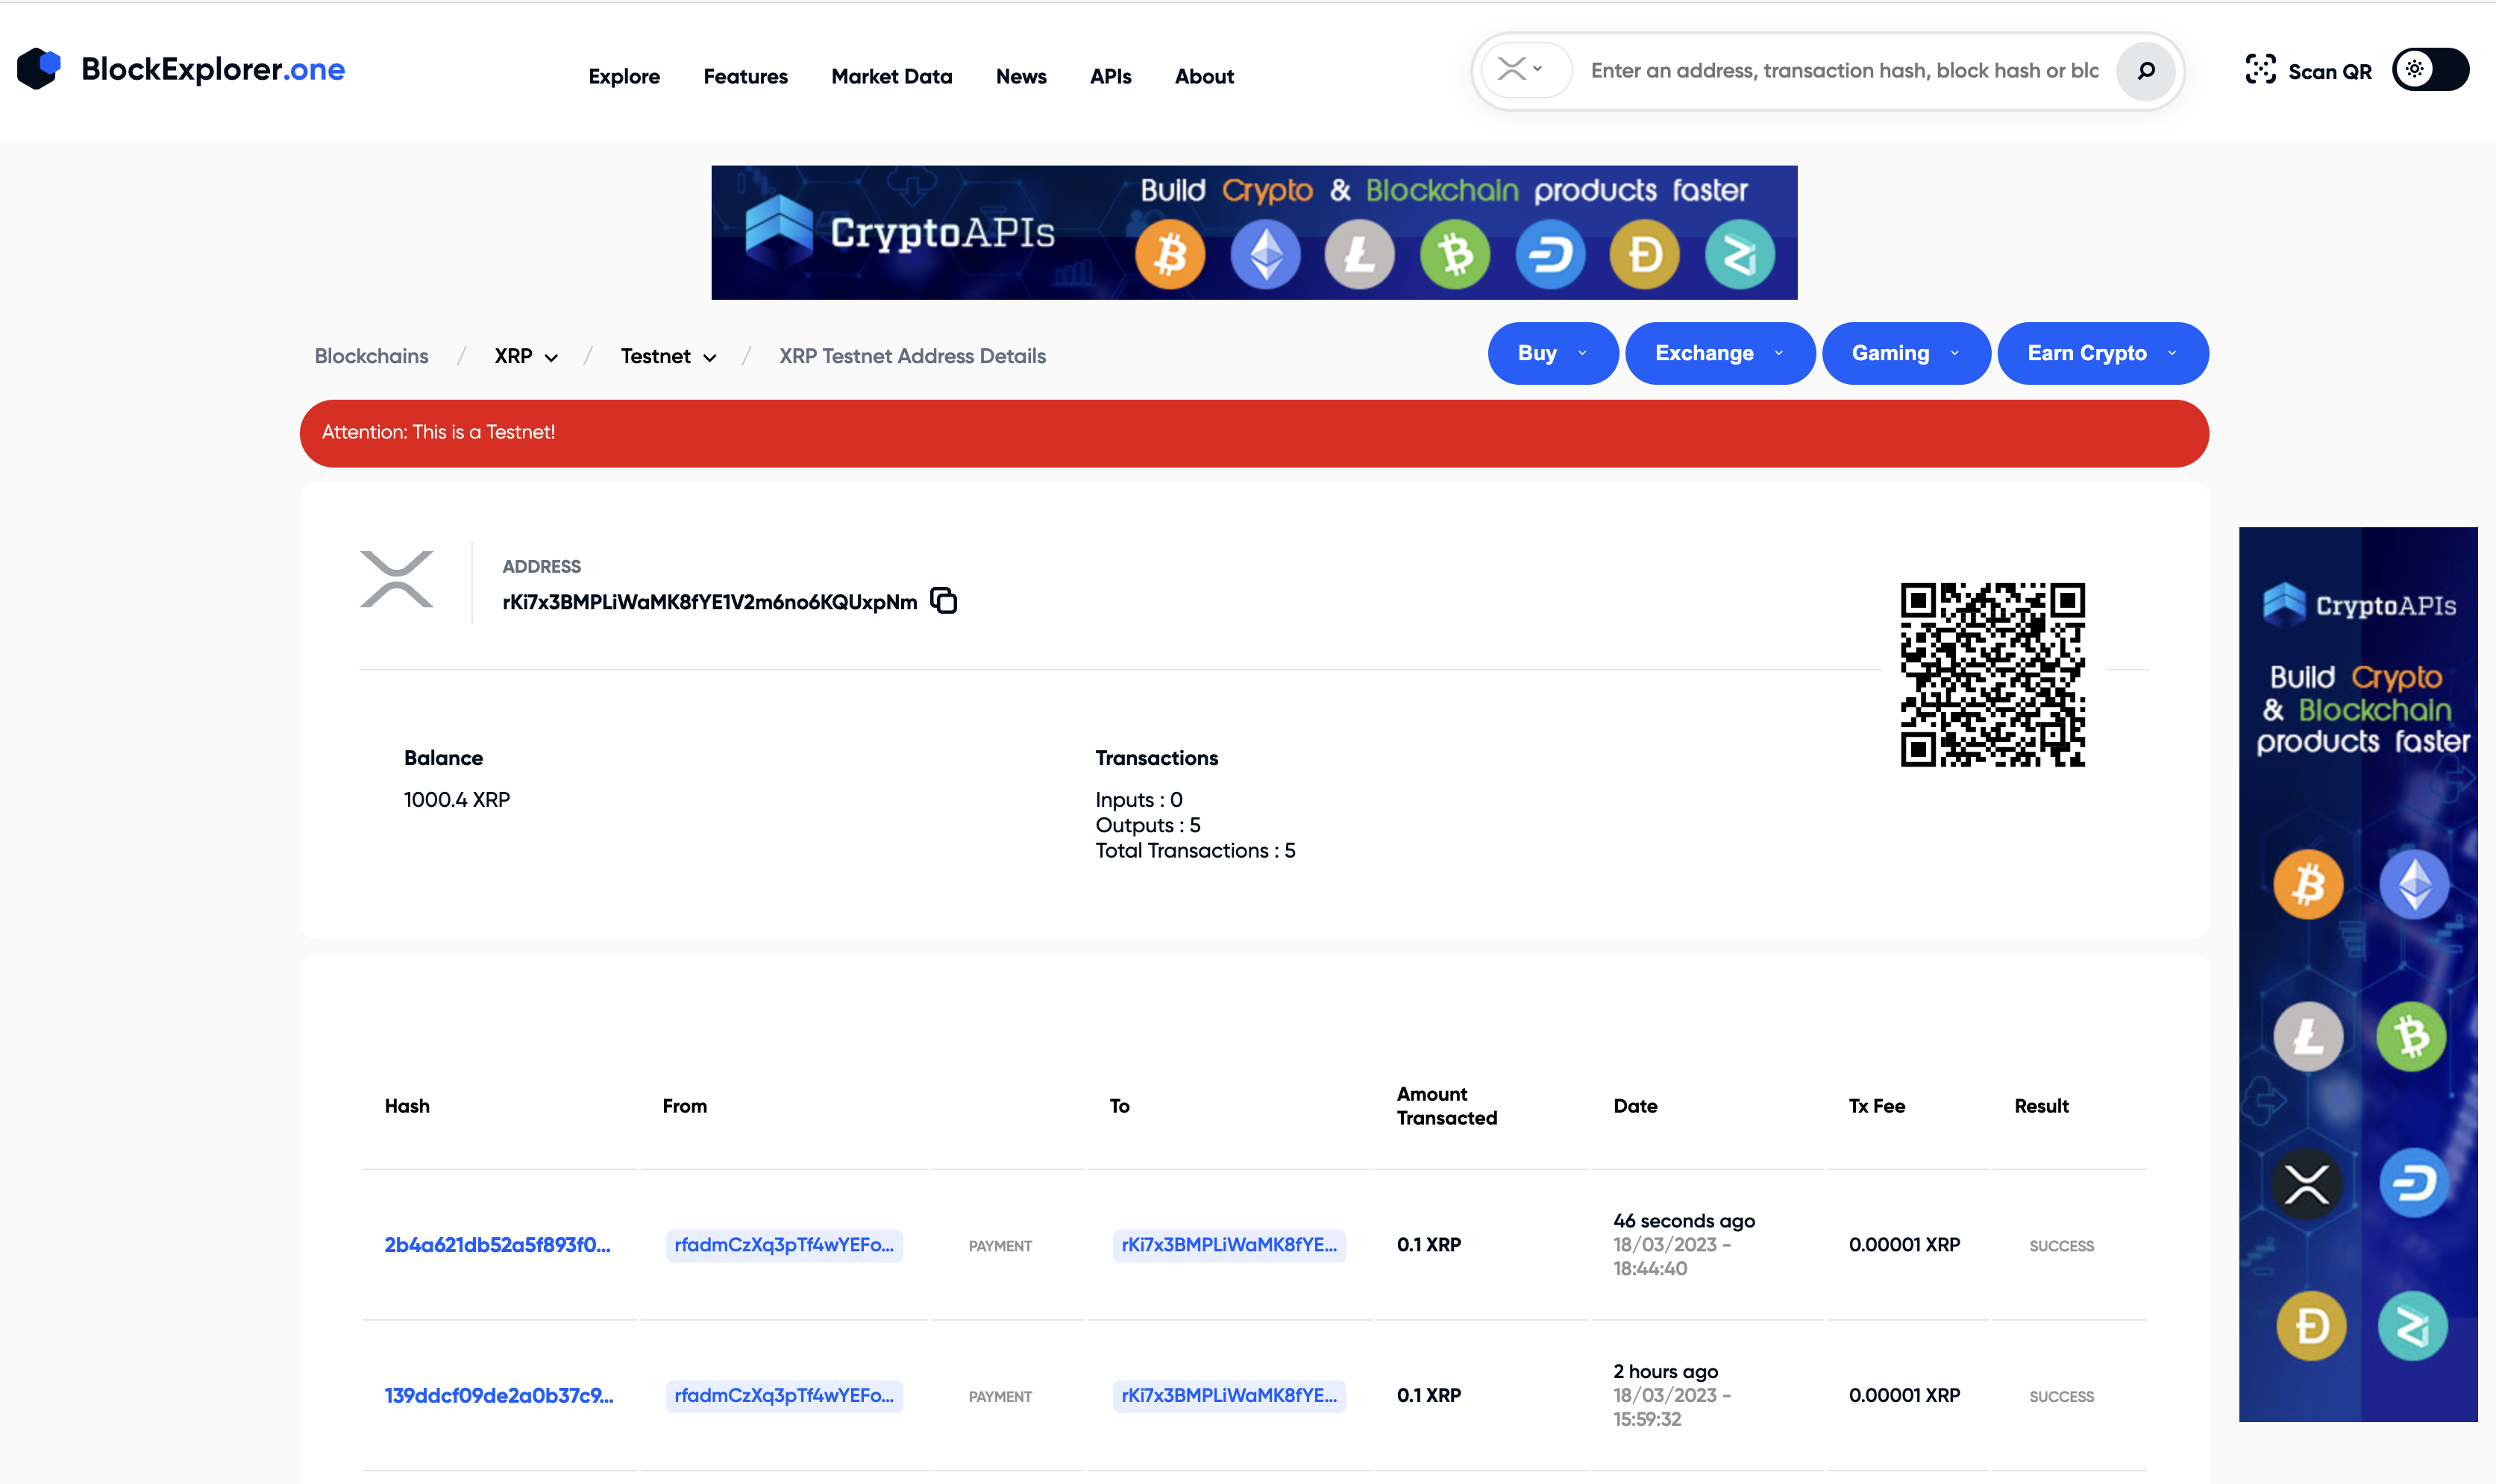2496x1484 pixels.
Task: Toggle the dark mode switch
Action: click(2430, 70)
